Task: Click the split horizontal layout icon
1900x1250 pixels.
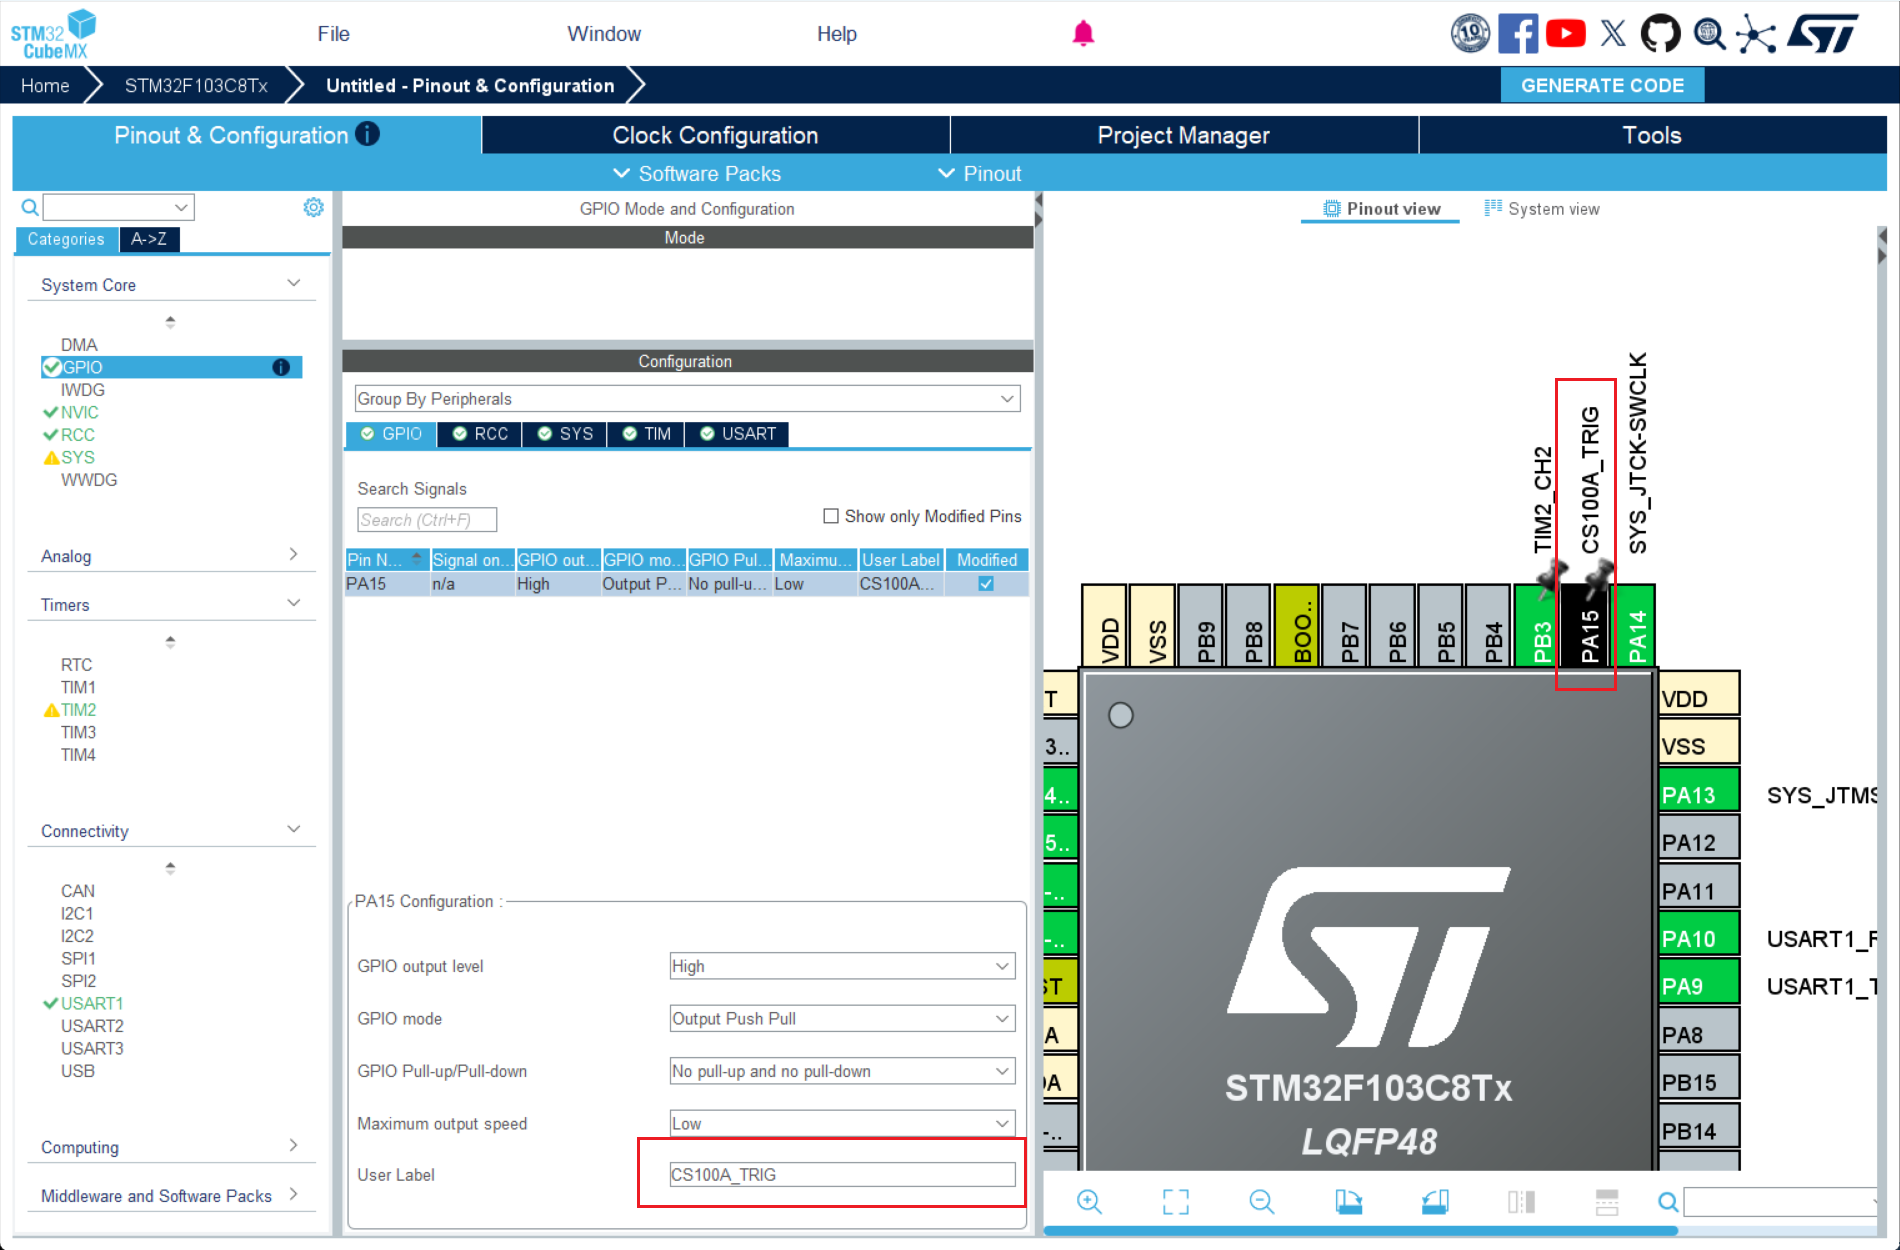Action: (x=1607, y=1201)
